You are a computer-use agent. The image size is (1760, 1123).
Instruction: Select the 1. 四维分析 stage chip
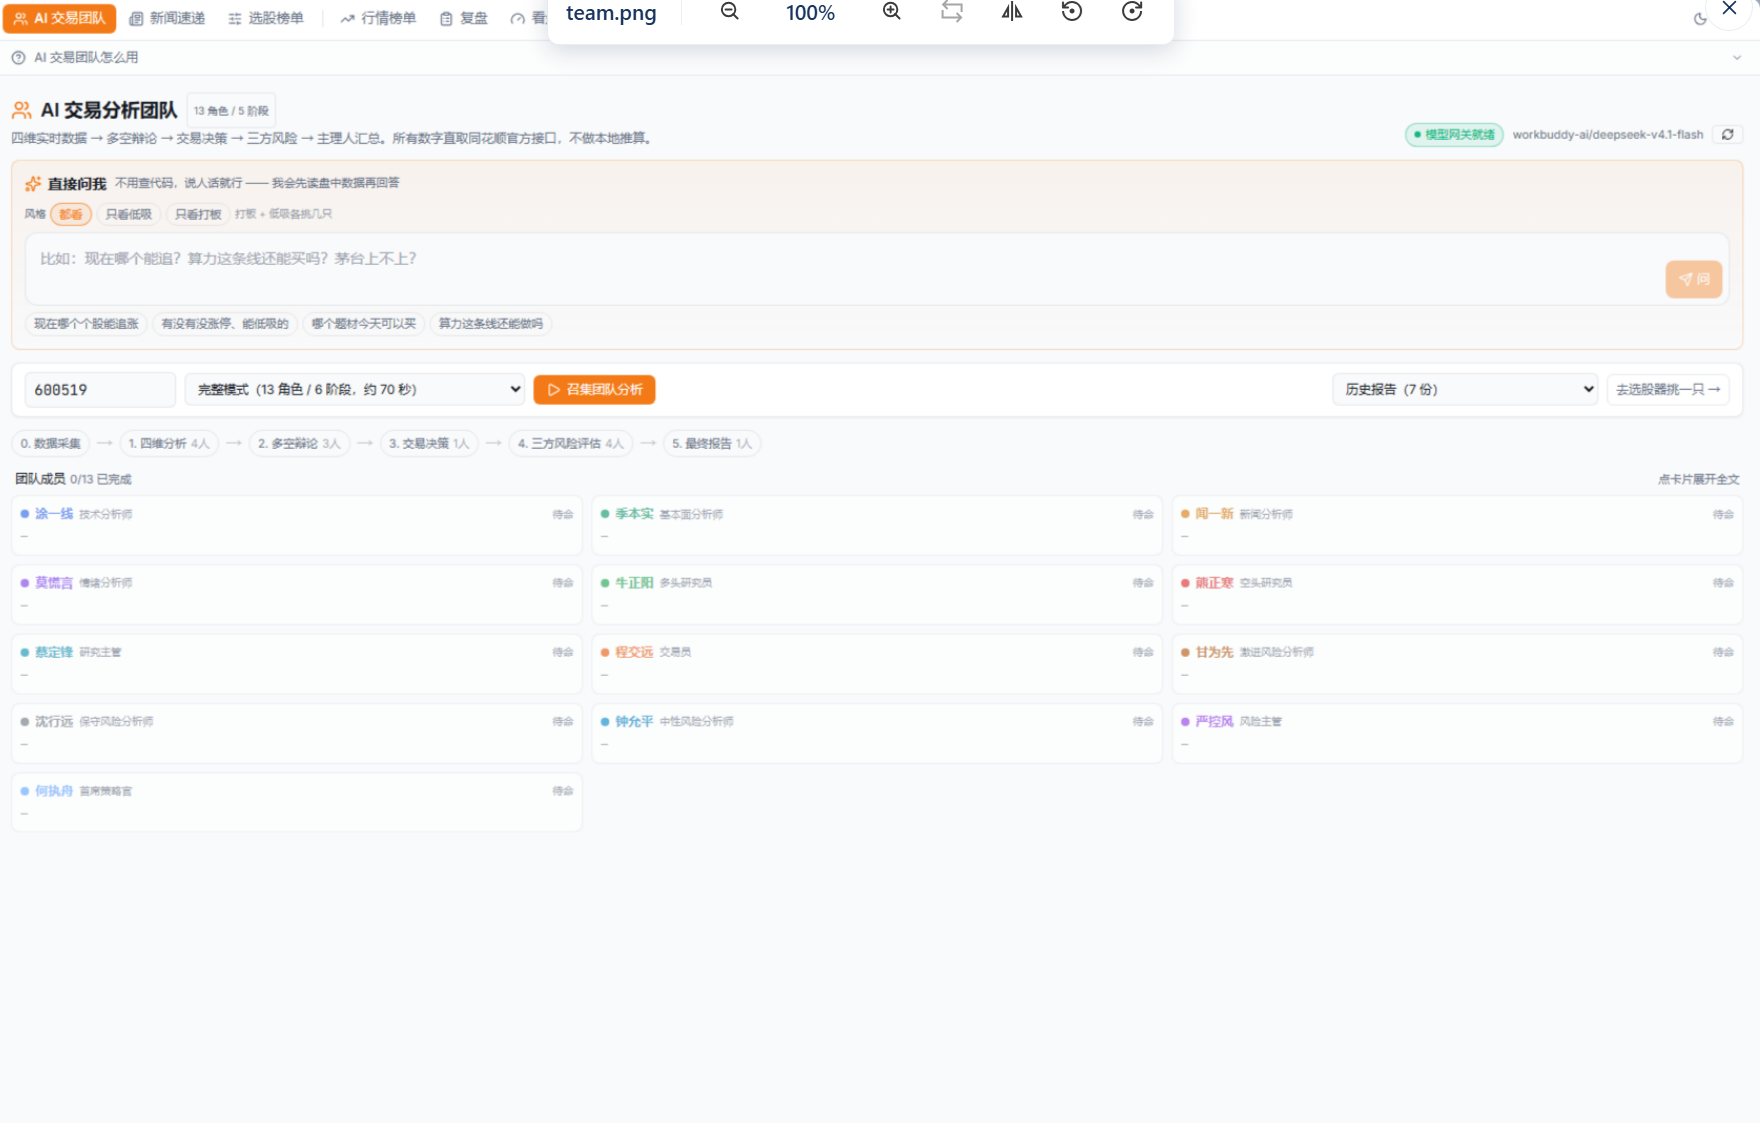click(x=169, y=443)
